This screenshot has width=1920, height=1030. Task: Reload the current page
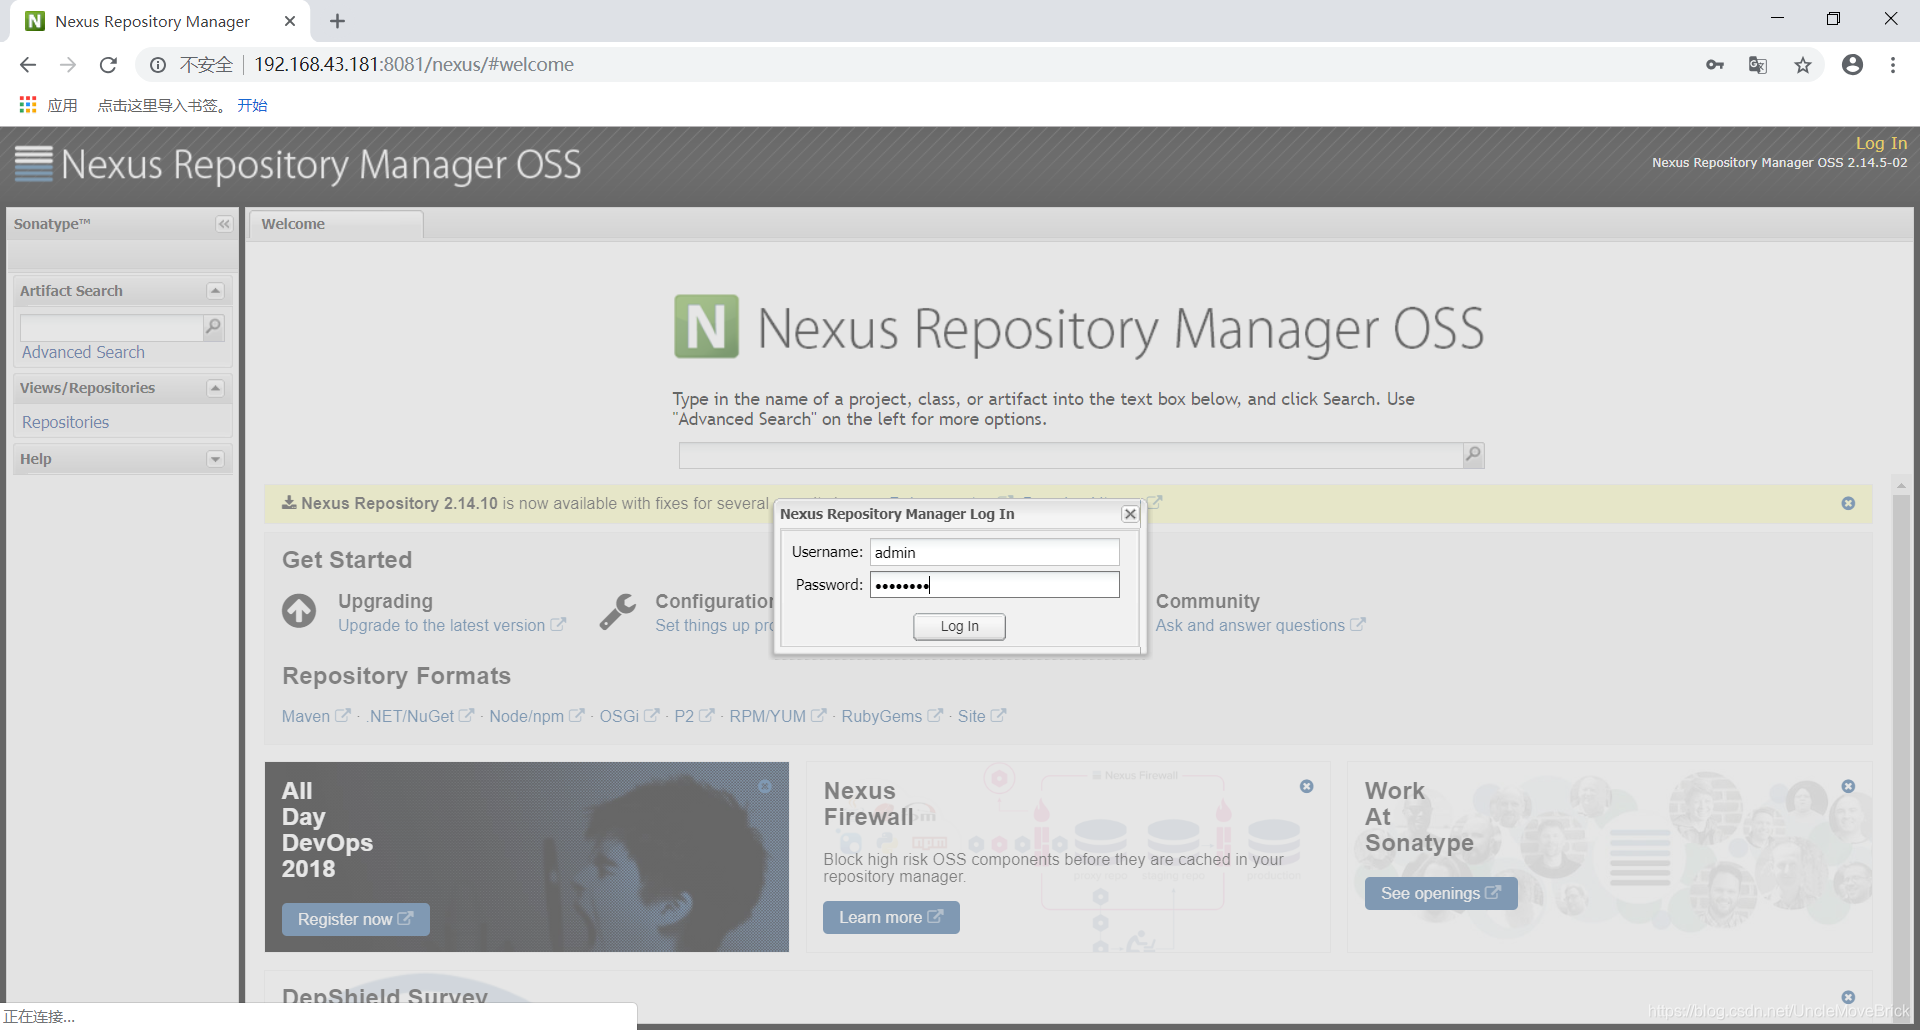[108, 65]
